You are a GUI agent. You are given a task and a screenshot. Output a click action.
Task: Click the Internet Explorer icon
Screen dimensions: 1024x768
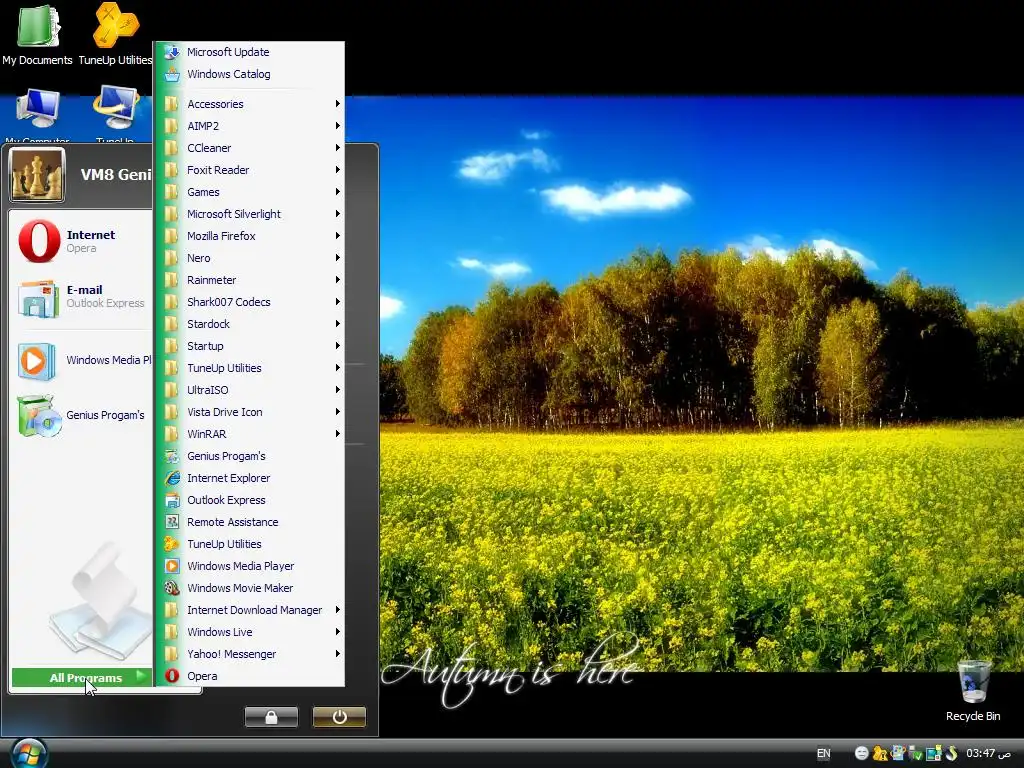(x=172, y=478)
